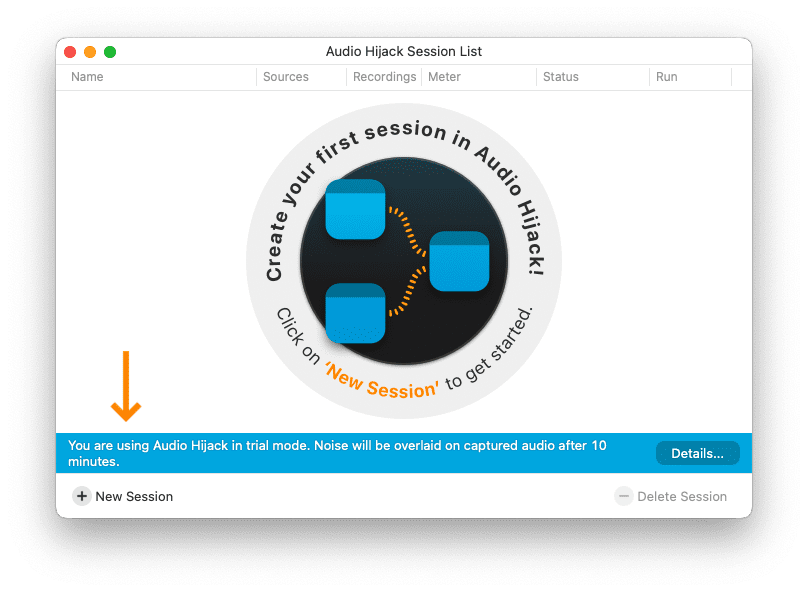Minimize the Session List window
The height and width of the screenshot is (592, 808).
90,52
